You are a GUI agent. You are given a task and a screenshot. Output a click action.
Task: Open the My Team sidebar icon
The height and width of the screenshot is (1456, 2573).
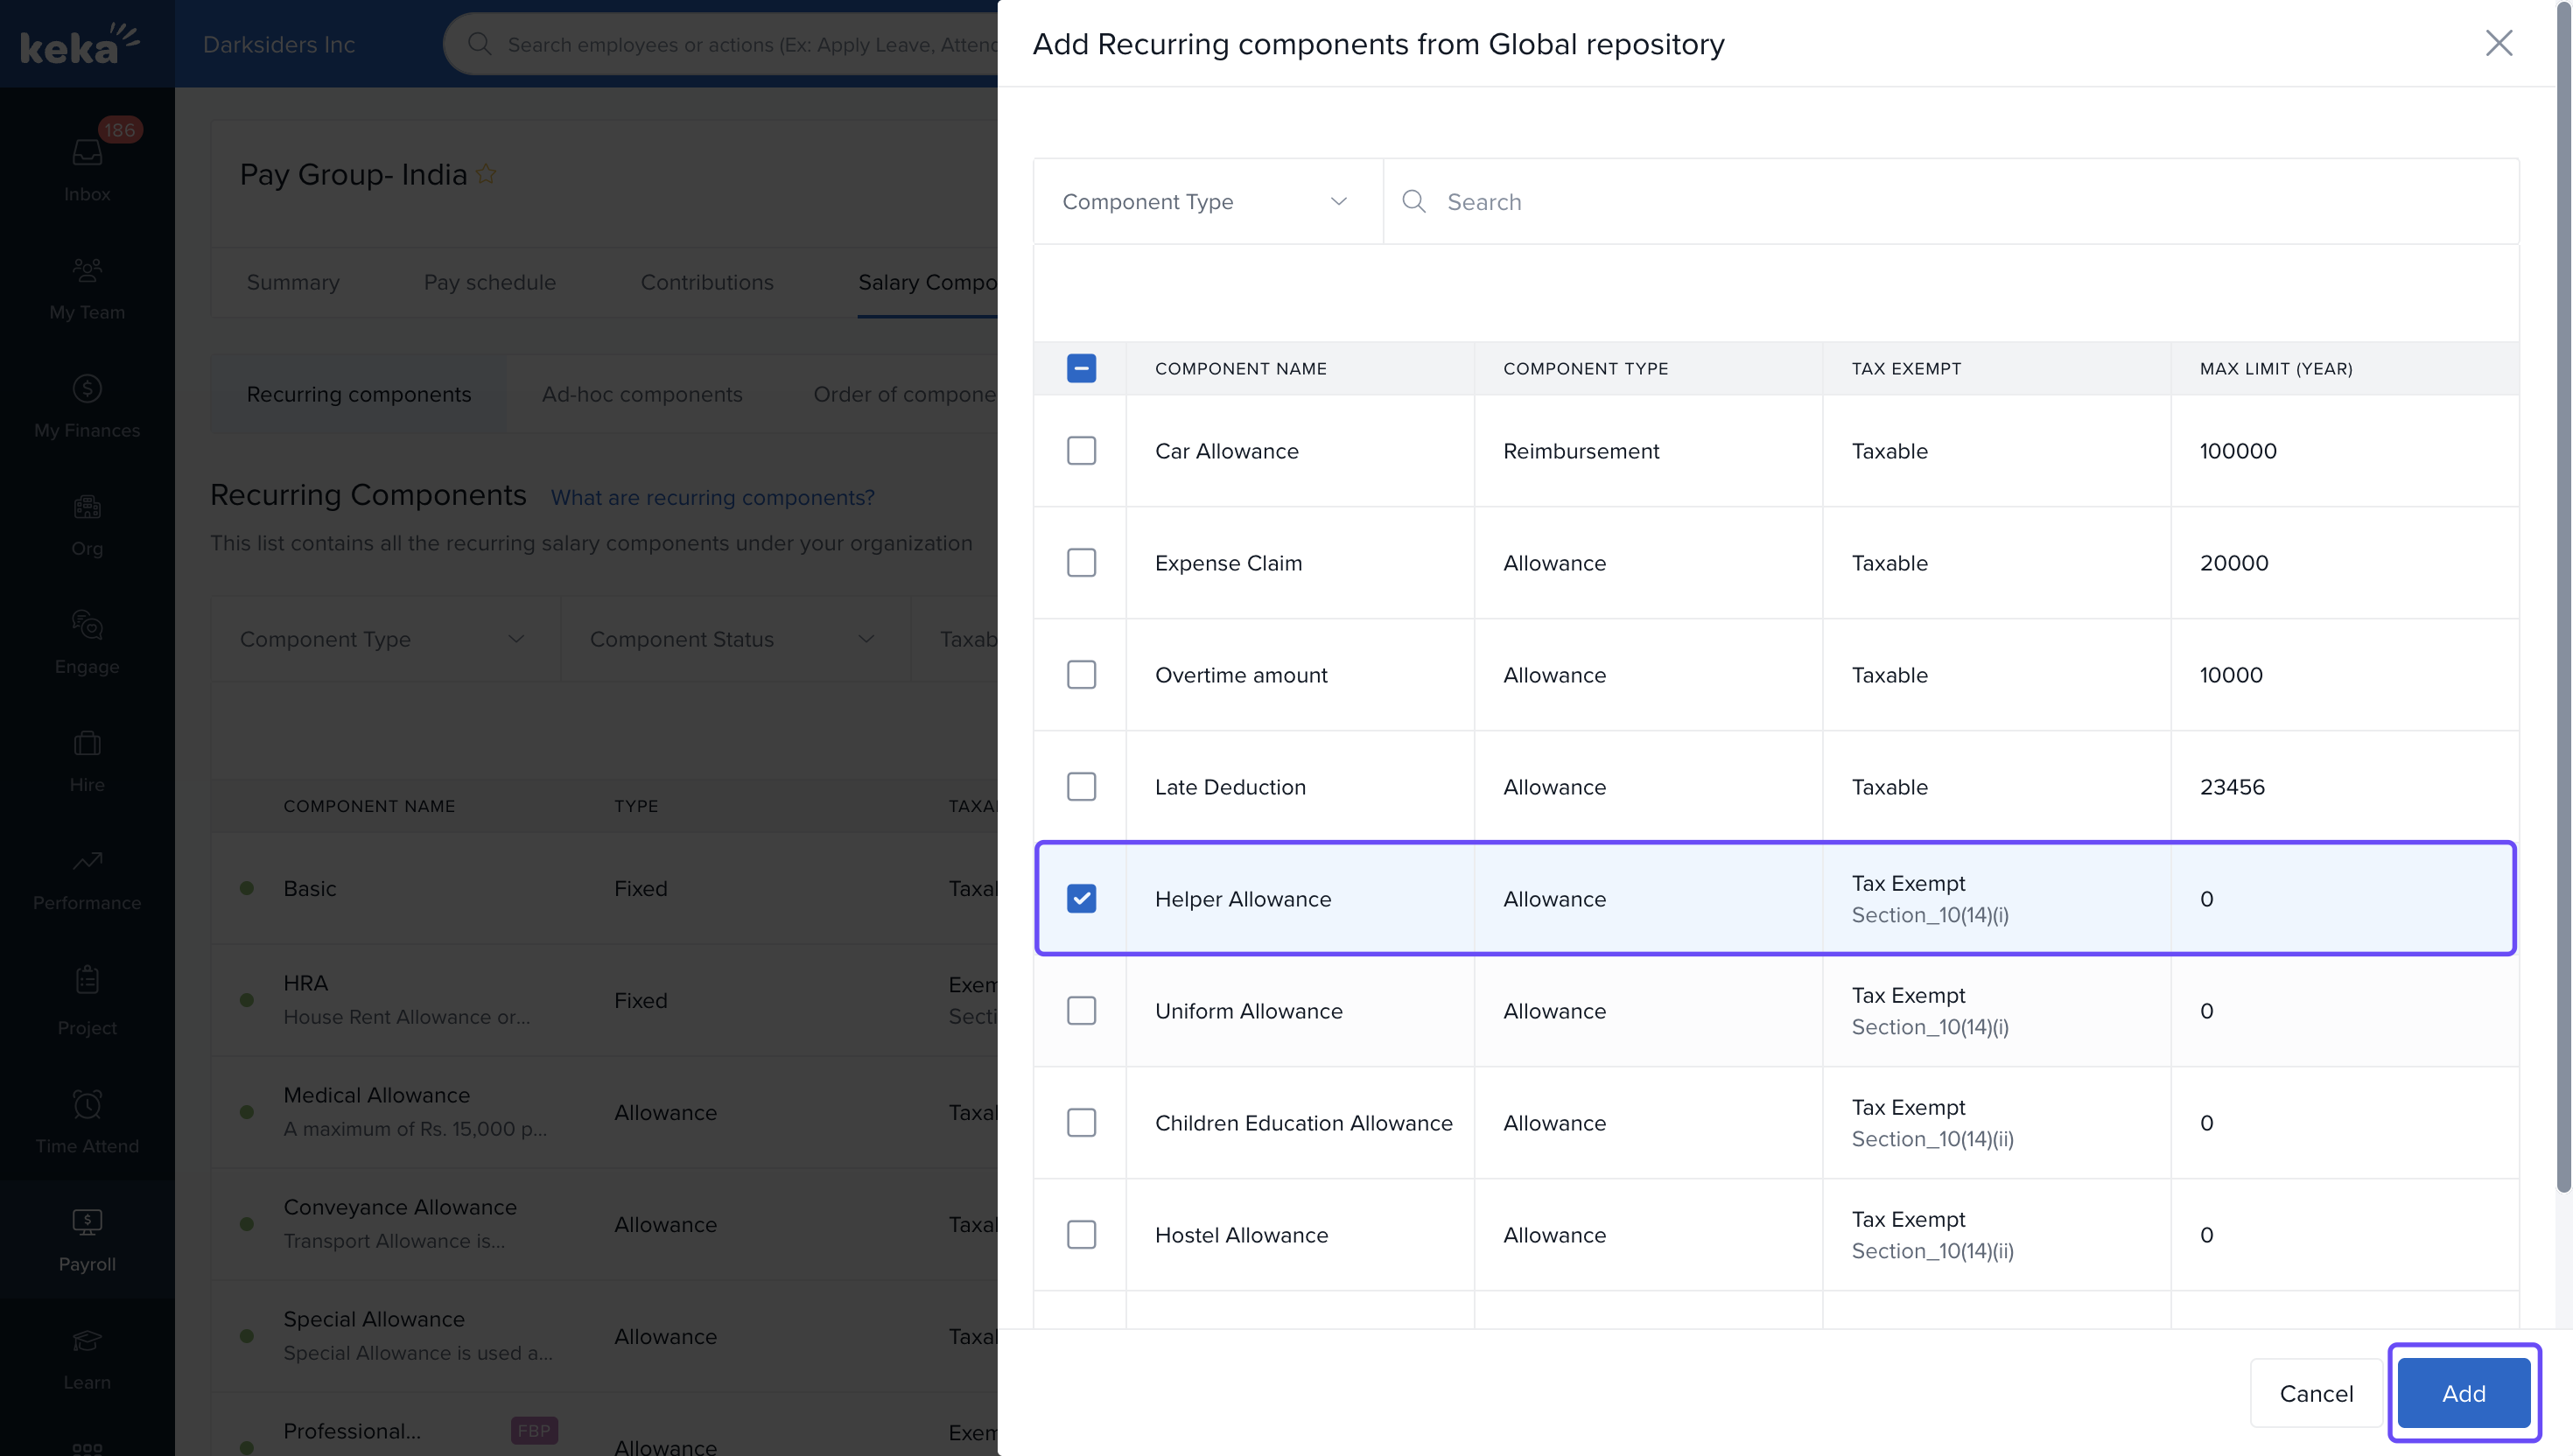87,270
